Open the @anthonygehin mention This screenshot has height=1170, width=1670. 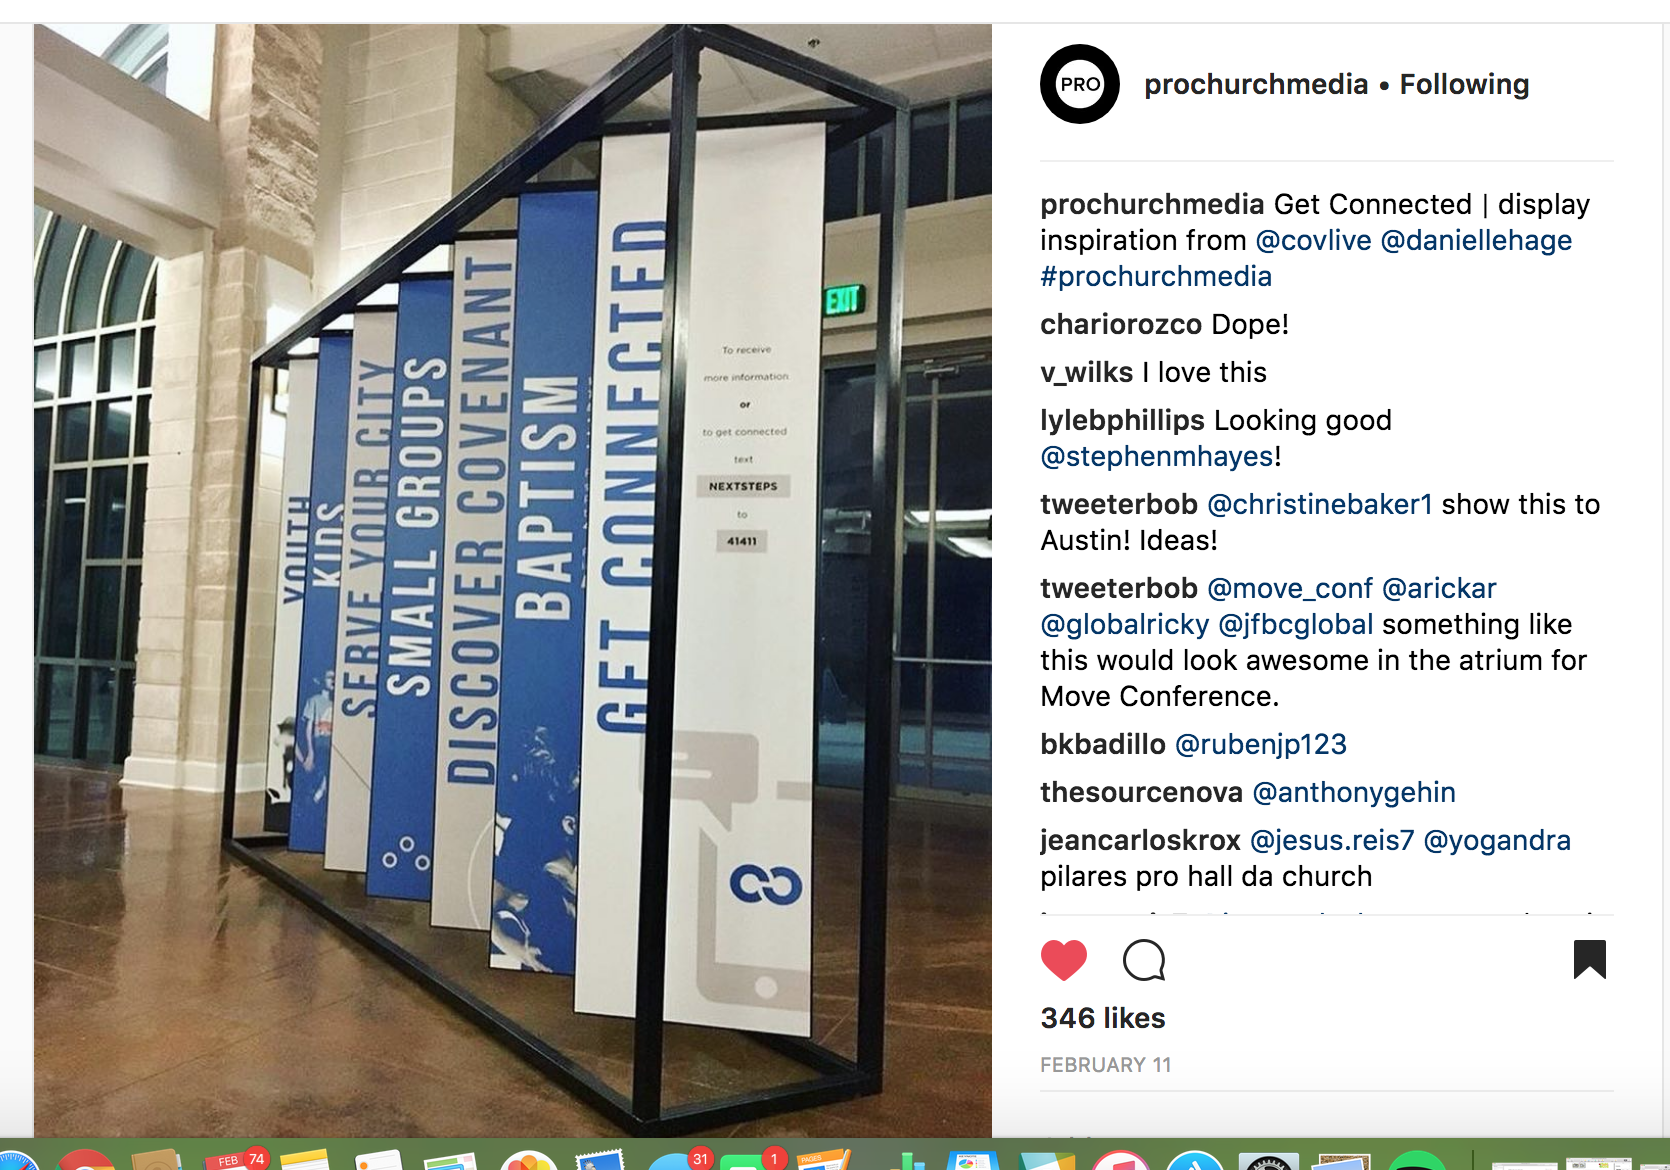pos(1354,792)
